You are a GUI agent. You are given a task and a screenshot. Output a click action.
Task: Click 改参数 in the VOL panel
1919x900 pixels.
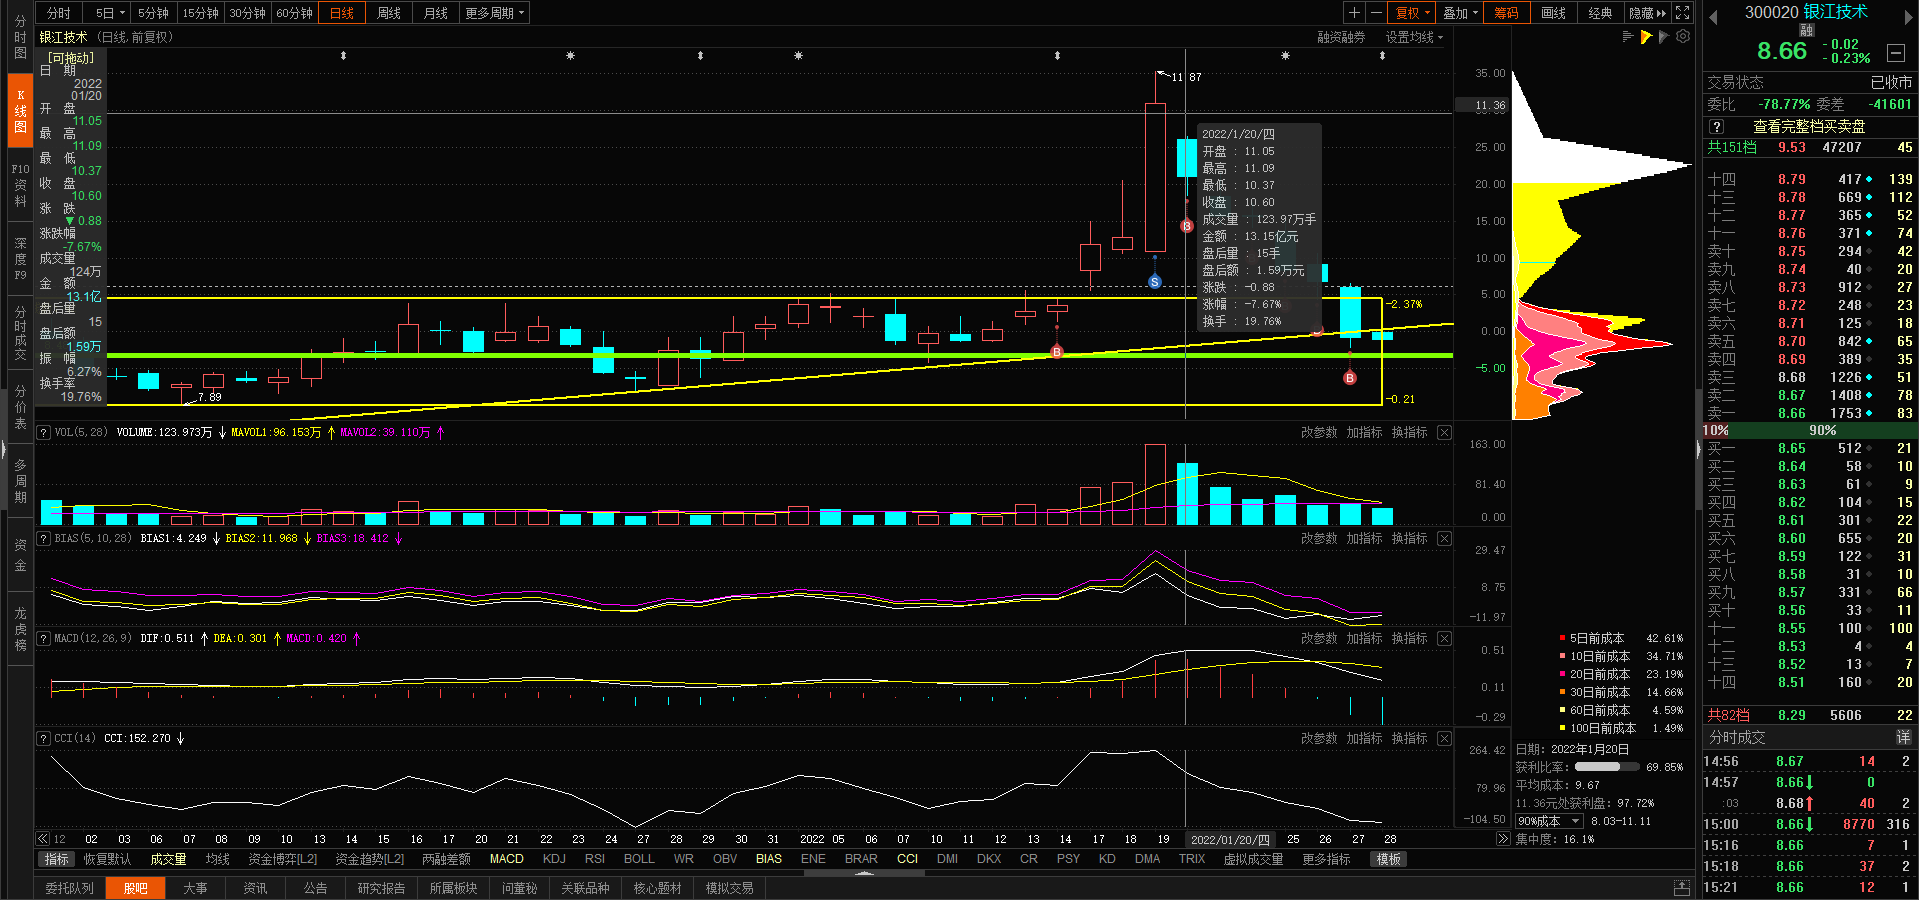tap(1318, 432)
